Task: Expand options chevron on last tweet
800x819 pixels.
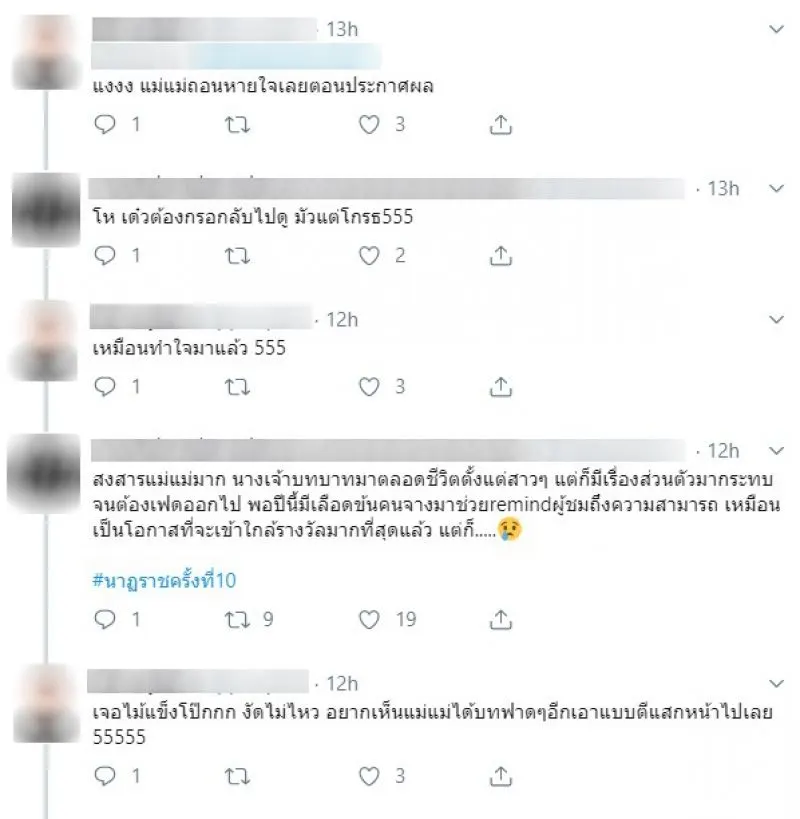Action: (777, 683)
